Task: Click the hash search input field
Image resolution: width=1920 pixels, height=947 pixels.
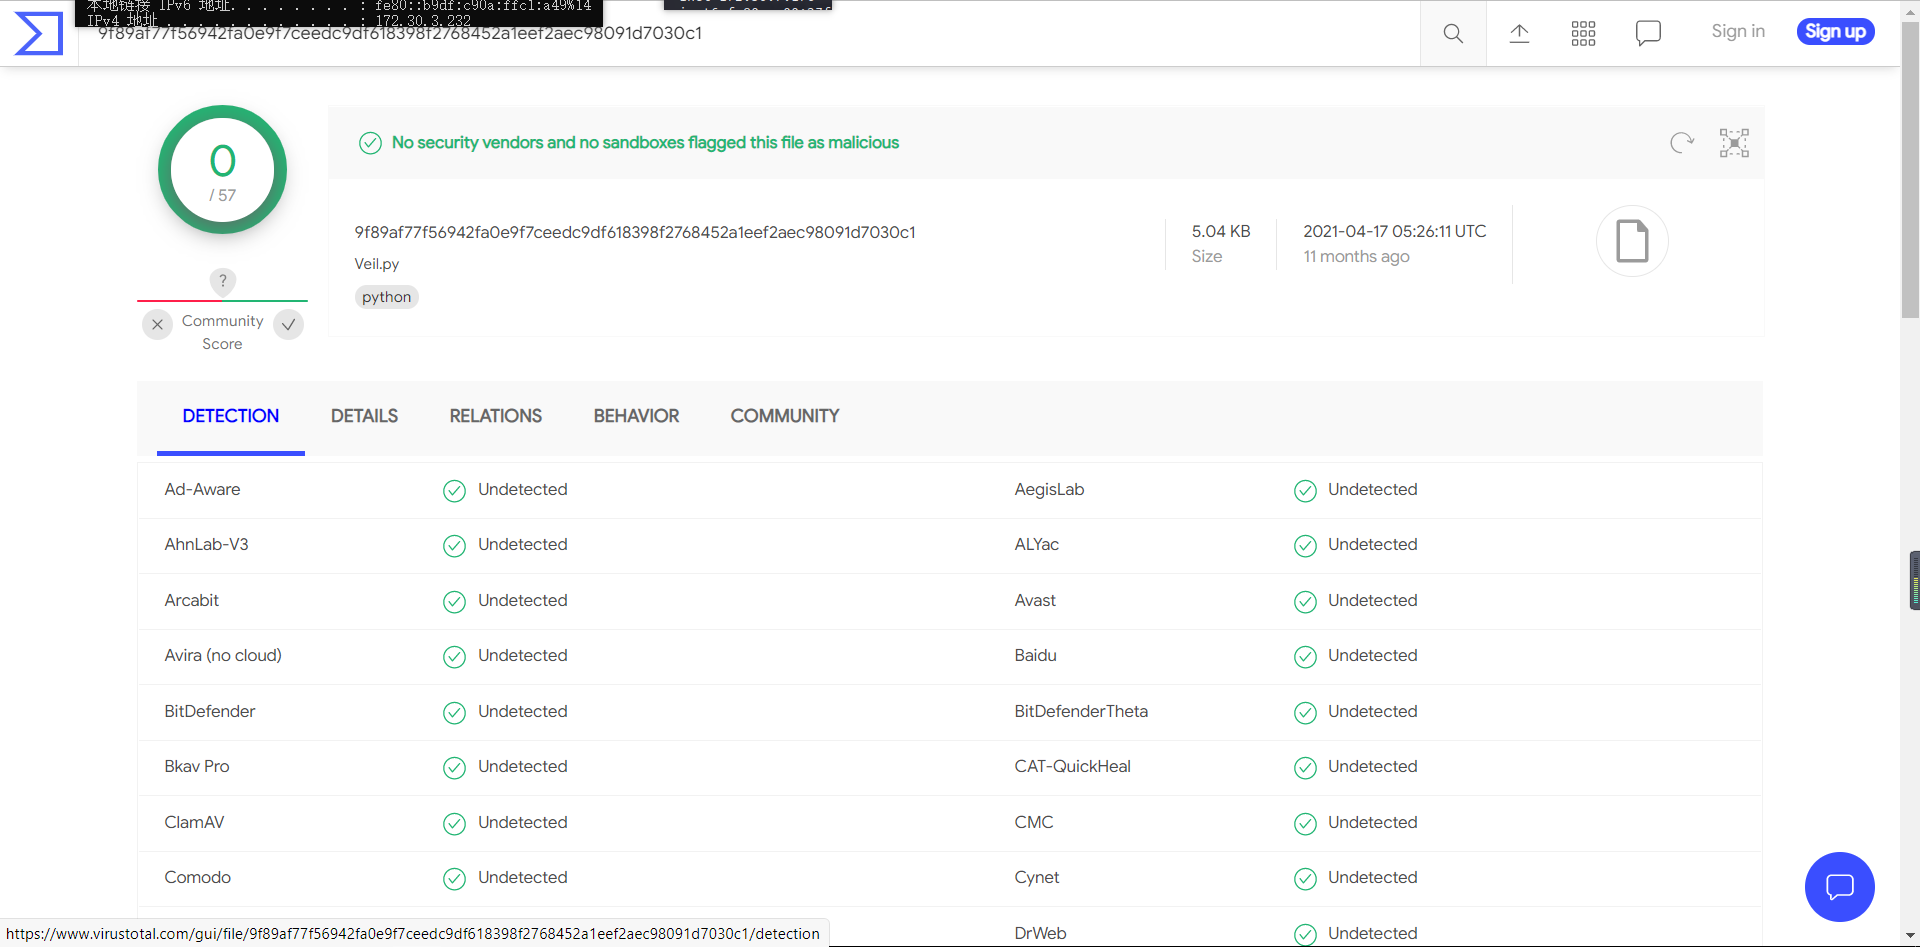Action: point(750,33)
